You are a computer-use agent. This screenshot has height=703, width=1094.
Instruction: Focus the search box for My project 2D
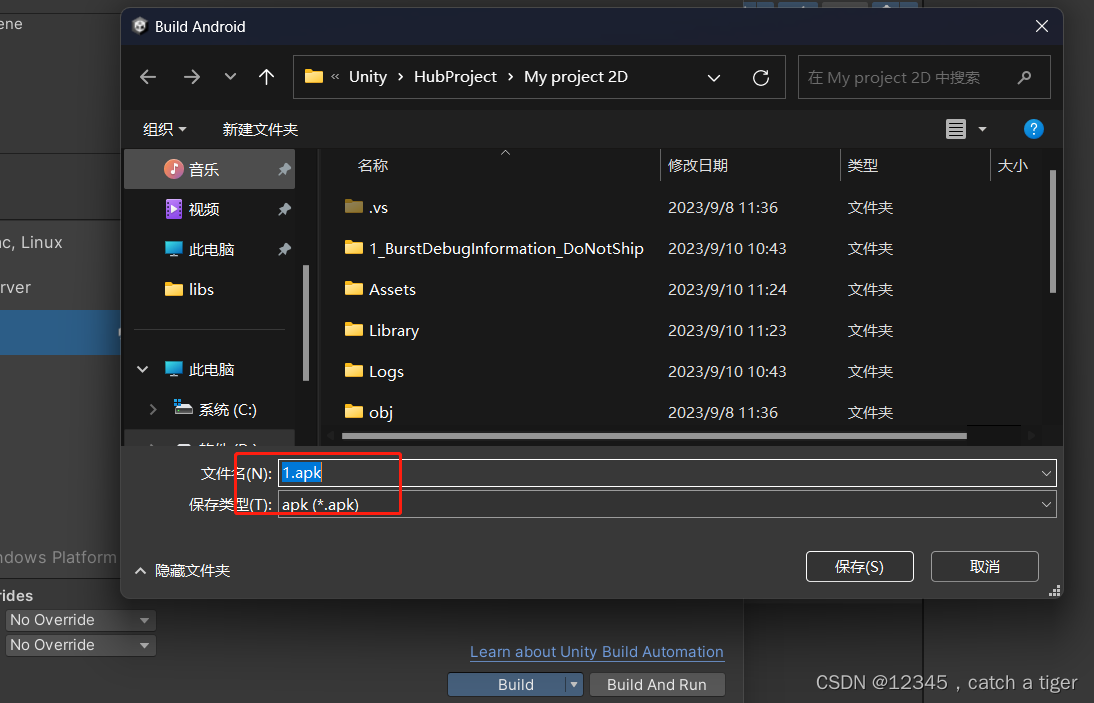924,77
